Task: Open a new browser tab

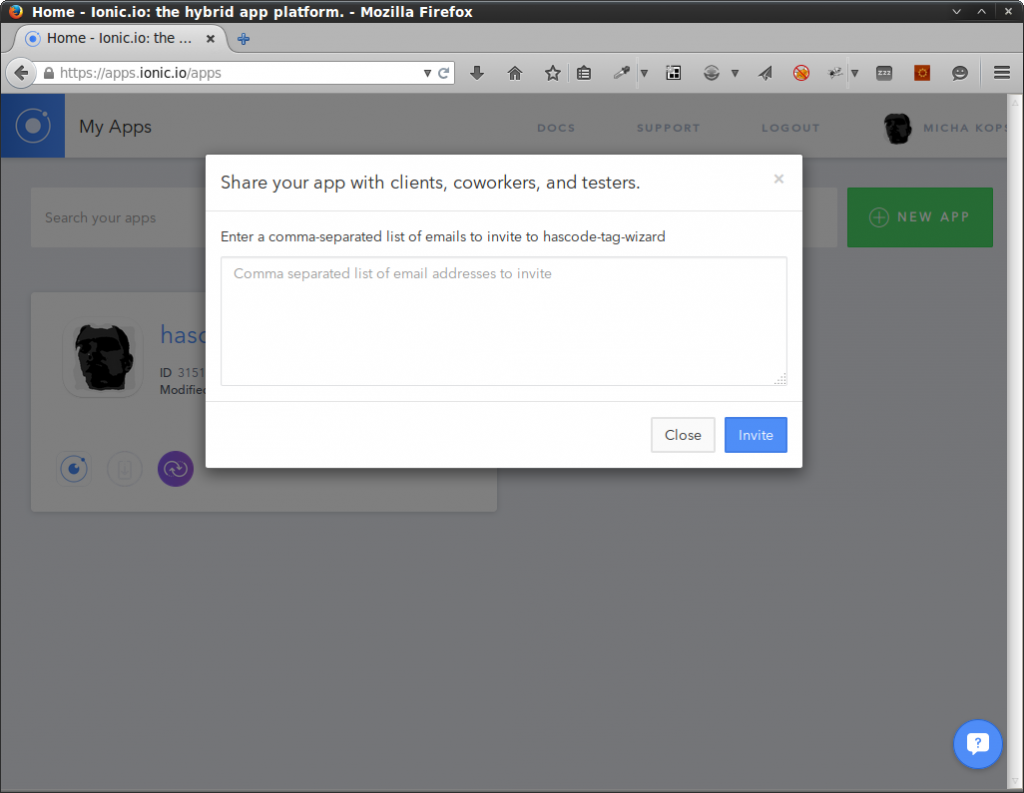Action: (x=243, y=39)
